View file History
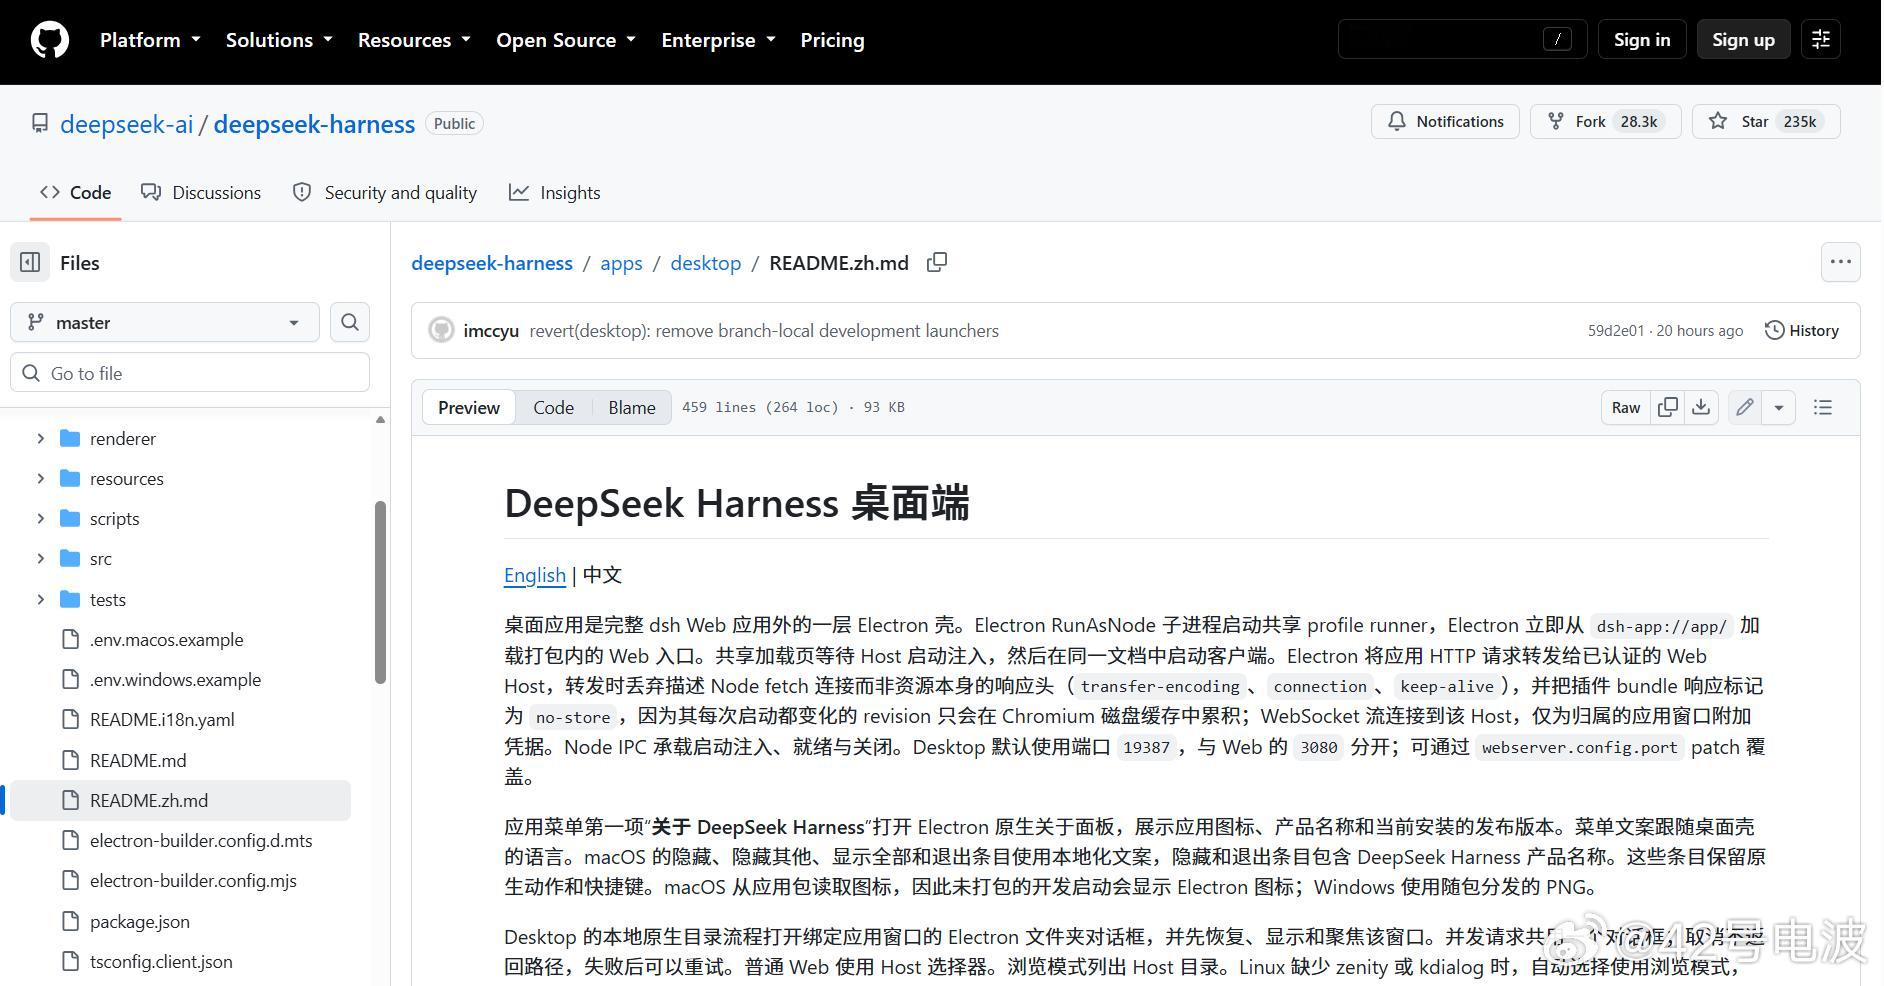The image size is (1884, 986). tap(1802, 331)
